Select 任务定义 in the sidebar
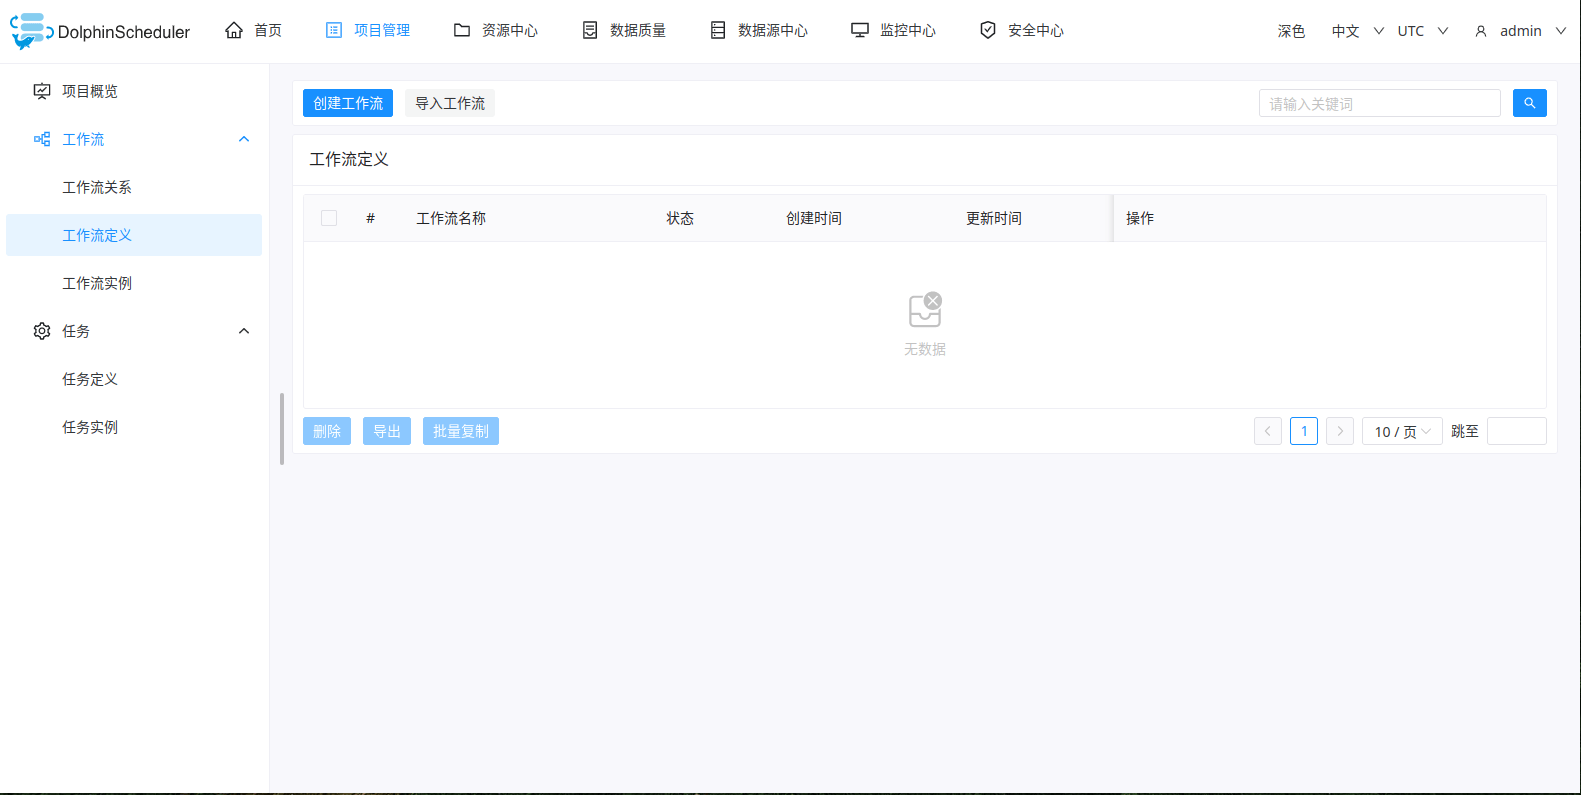Viewport: 1581px width, 795px height. point(90,379)
